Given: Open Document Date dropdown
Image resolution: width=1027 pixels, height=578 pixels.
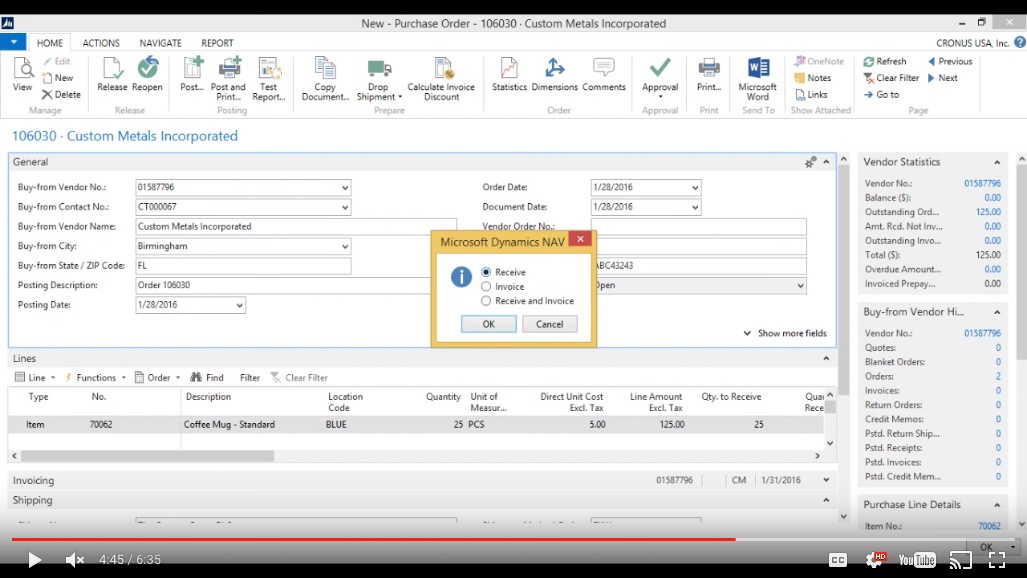Looking at the screenshot, I should pyautogui.click(x=695, y=207).
